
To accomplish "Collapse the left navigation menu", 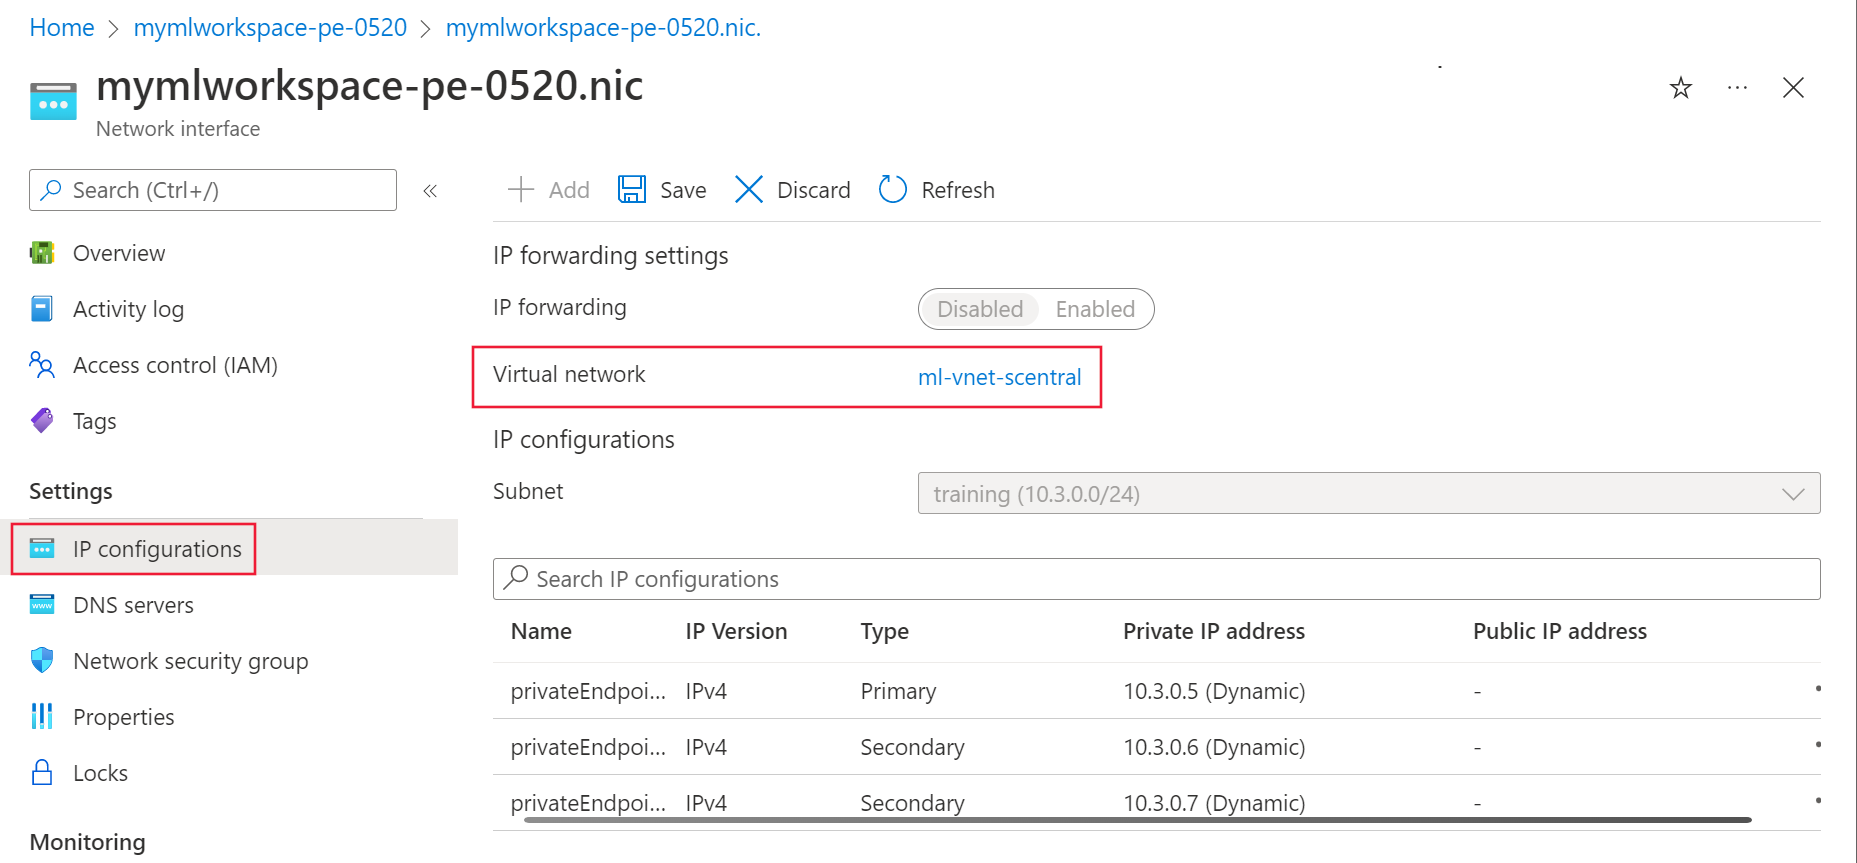I will click(x=430, y=191).
